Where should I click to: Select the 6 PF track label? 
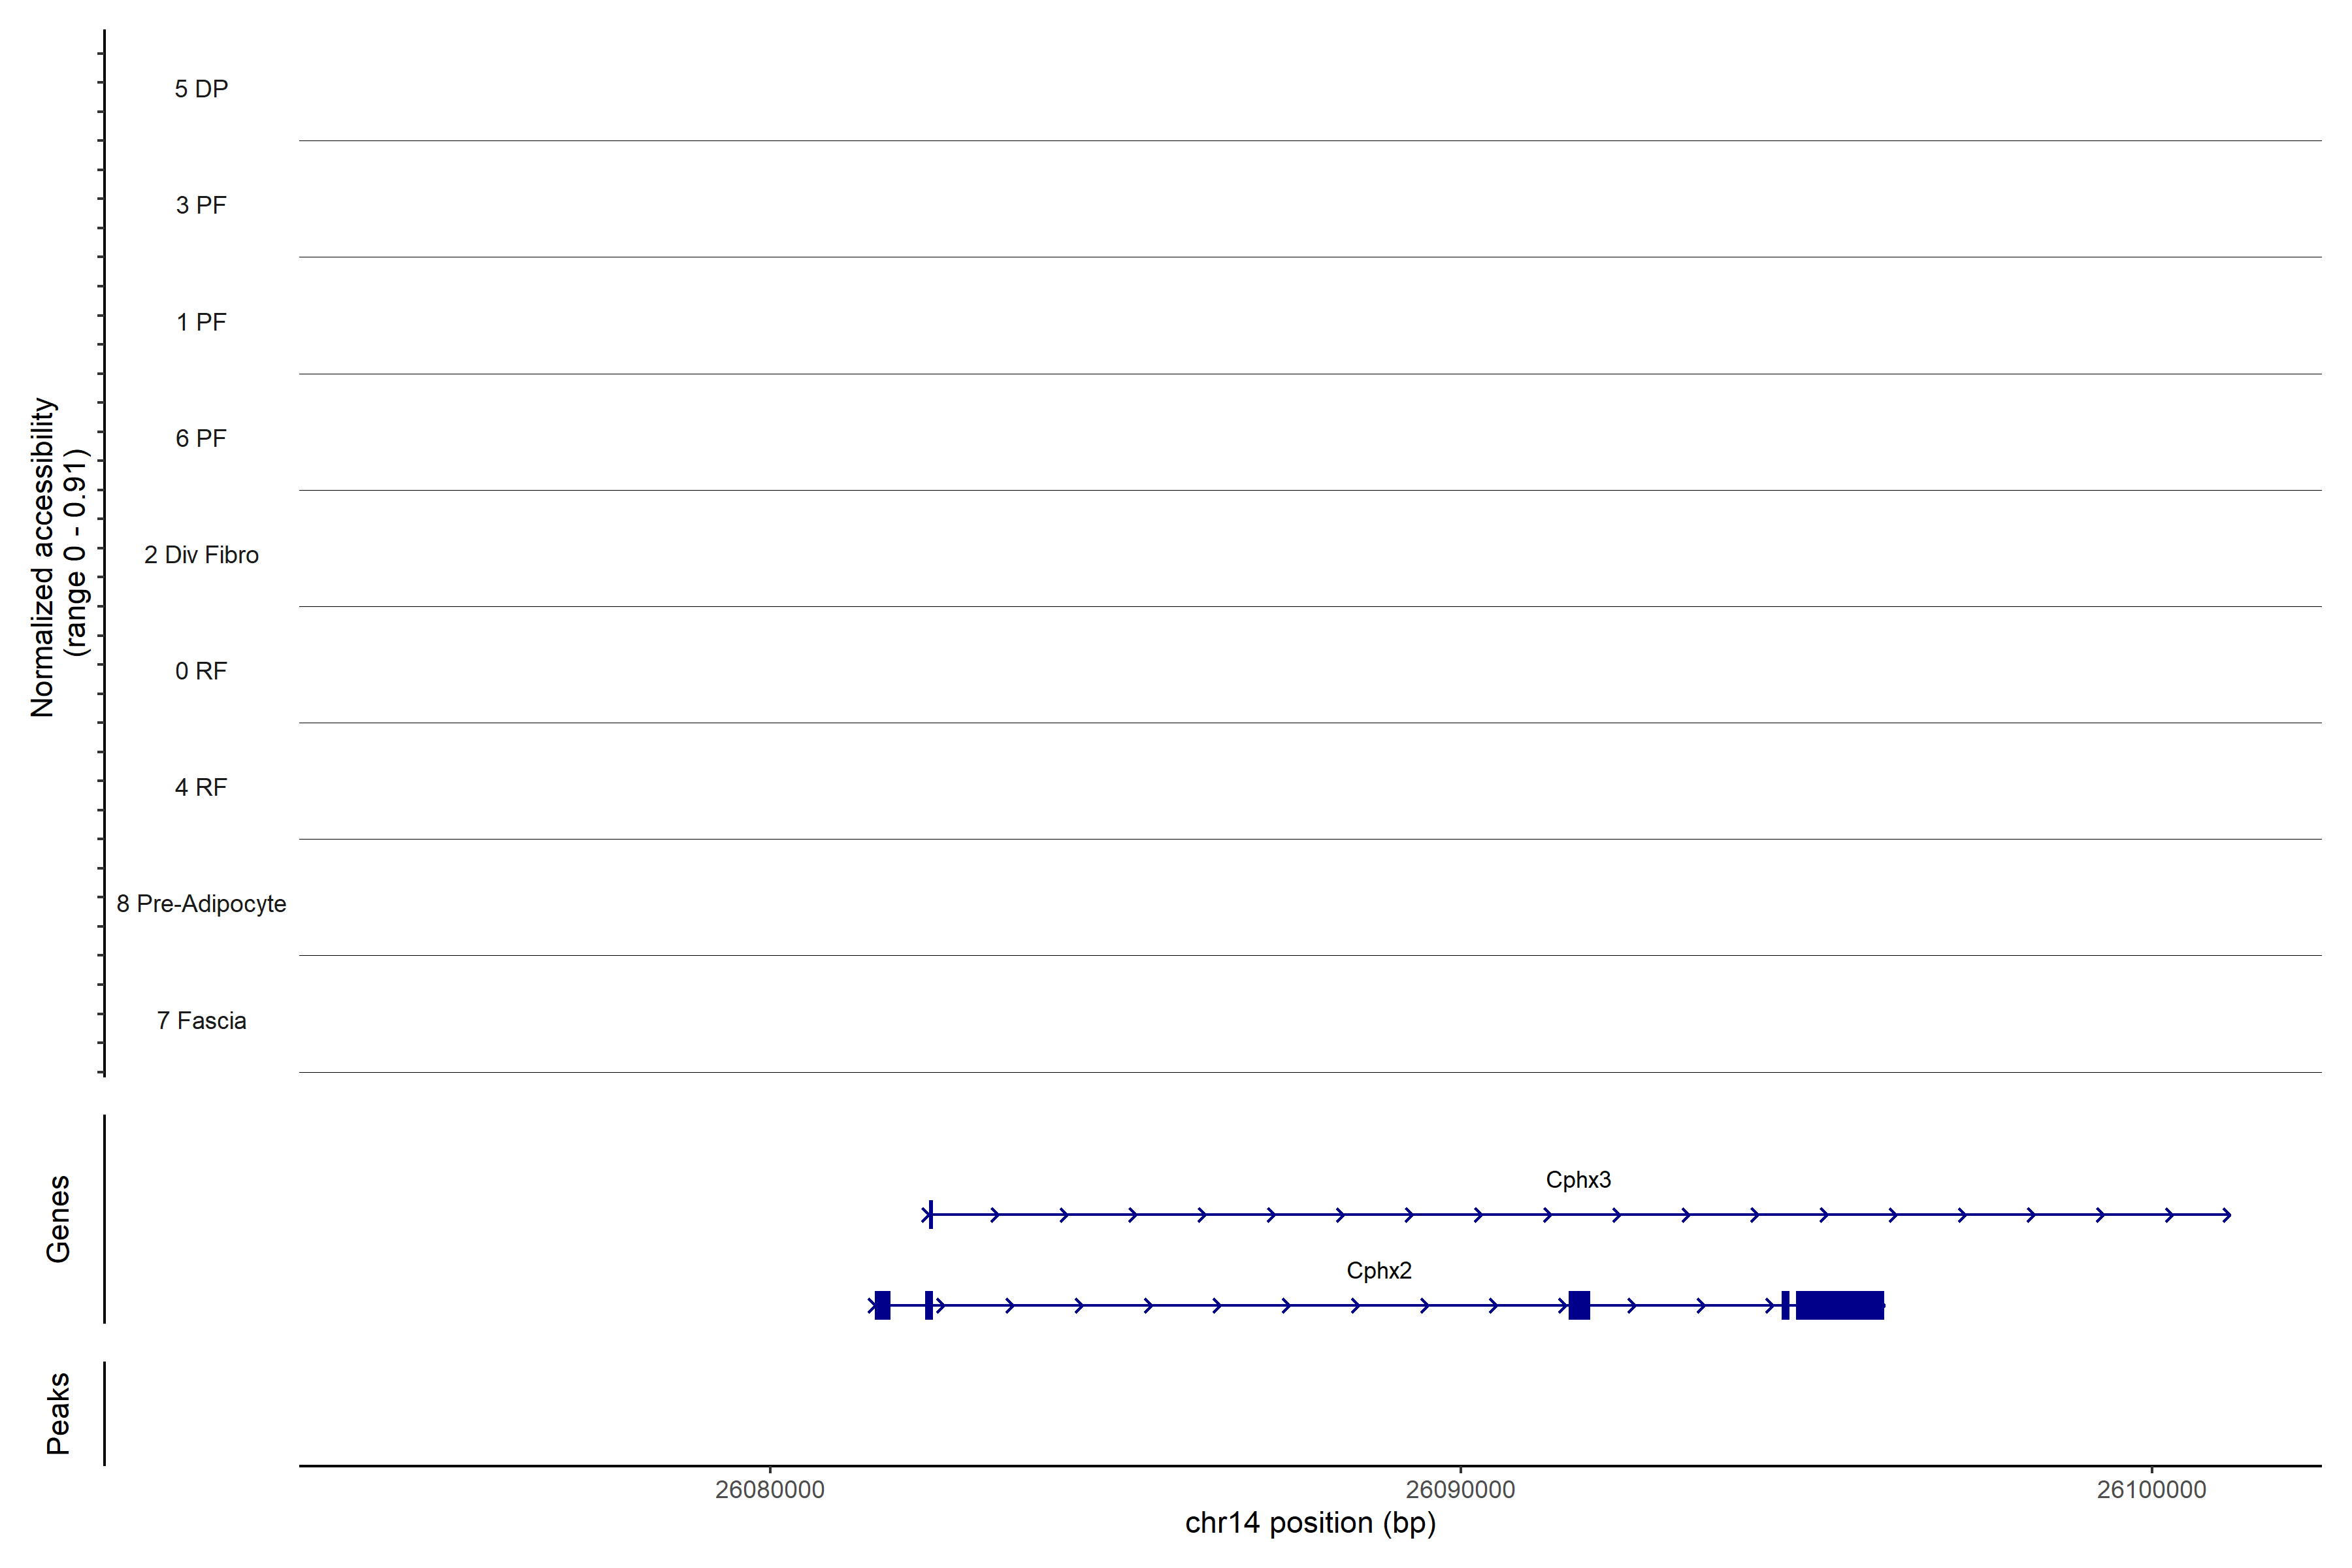(x=201, y=438)
